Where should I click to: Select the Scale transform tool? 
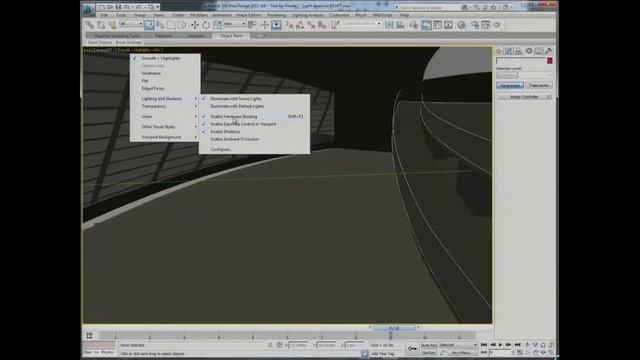217,25
